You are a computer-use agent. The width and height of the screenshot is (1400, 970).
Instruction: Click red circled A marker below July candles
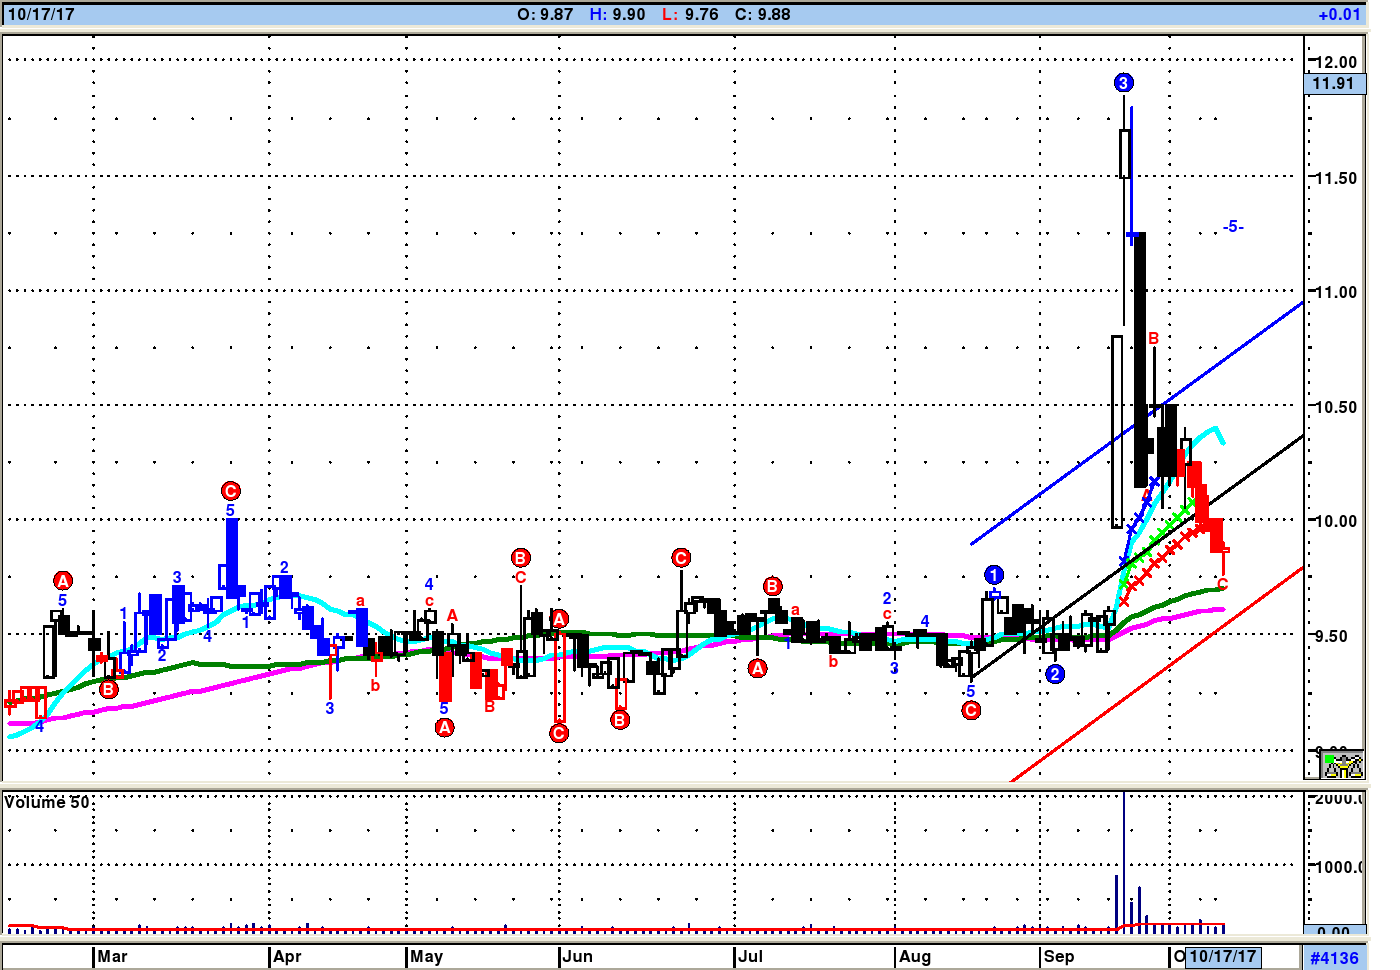758,669
